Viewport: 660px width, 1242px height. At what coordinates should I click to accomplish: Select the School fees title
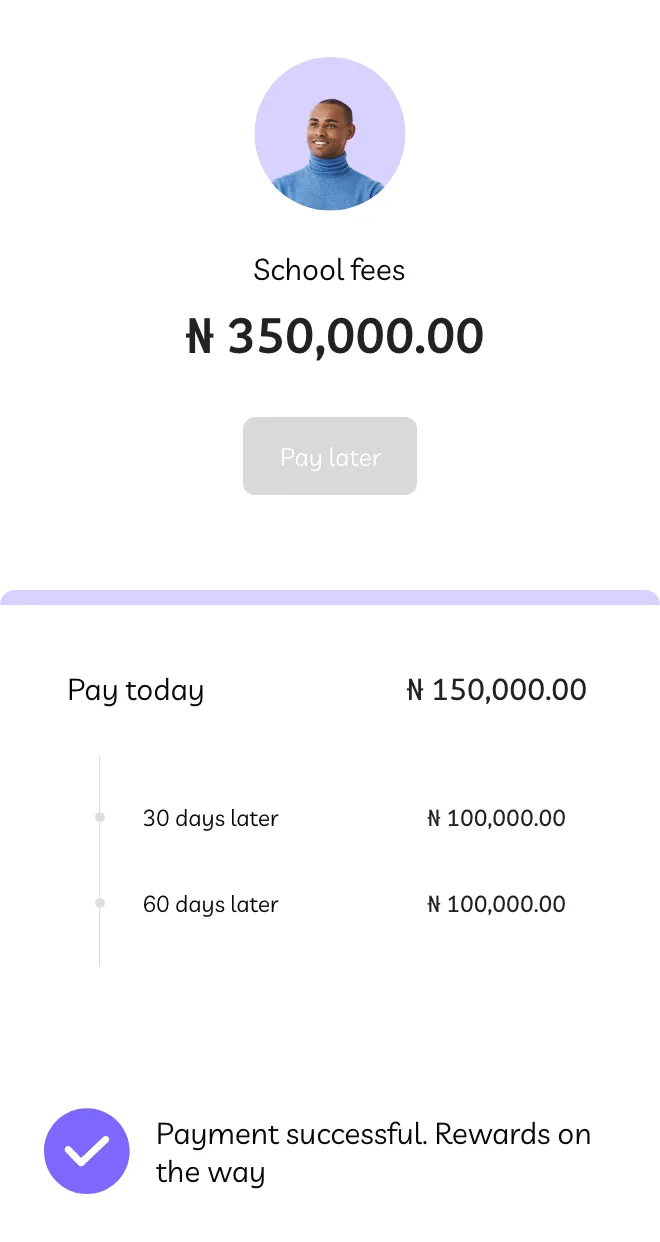point(329,270)
